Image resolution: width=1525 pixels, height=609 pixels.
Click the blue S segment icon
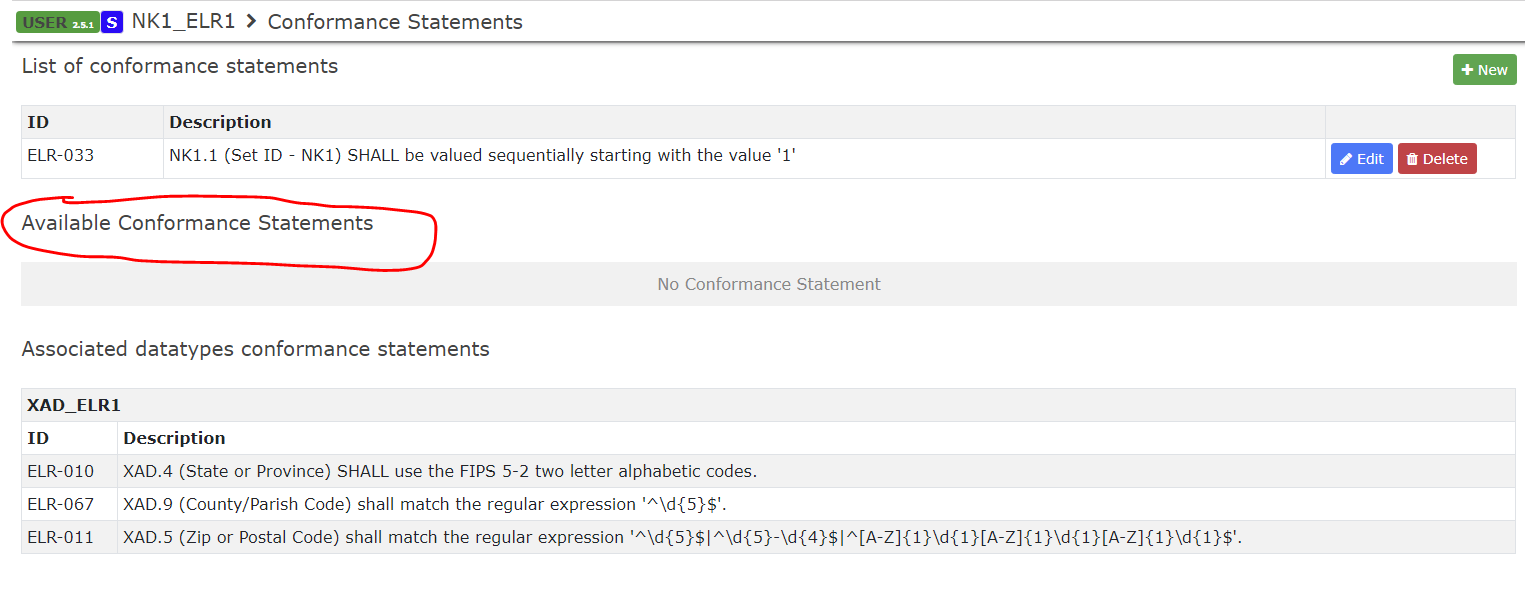click(x=111, y=21)
